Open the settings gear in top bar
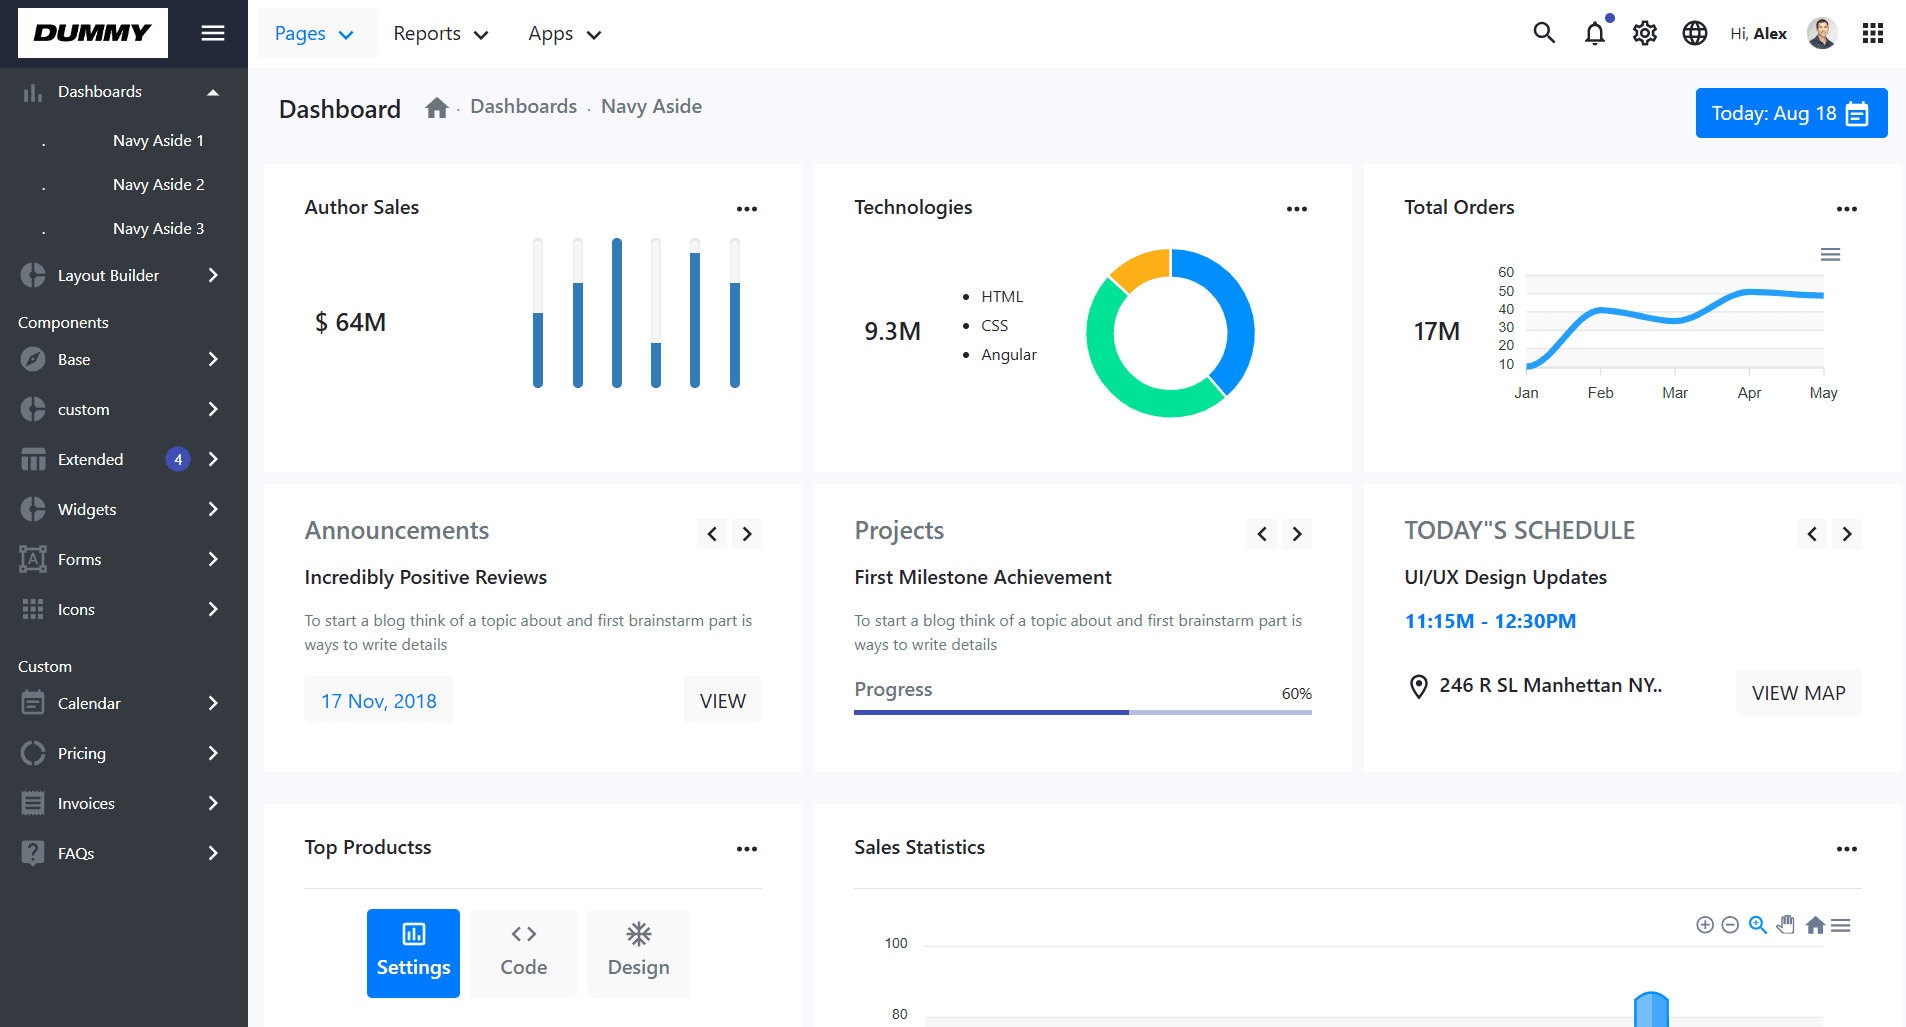This screenshot has height=1027, width=1906. (1644, 32)
